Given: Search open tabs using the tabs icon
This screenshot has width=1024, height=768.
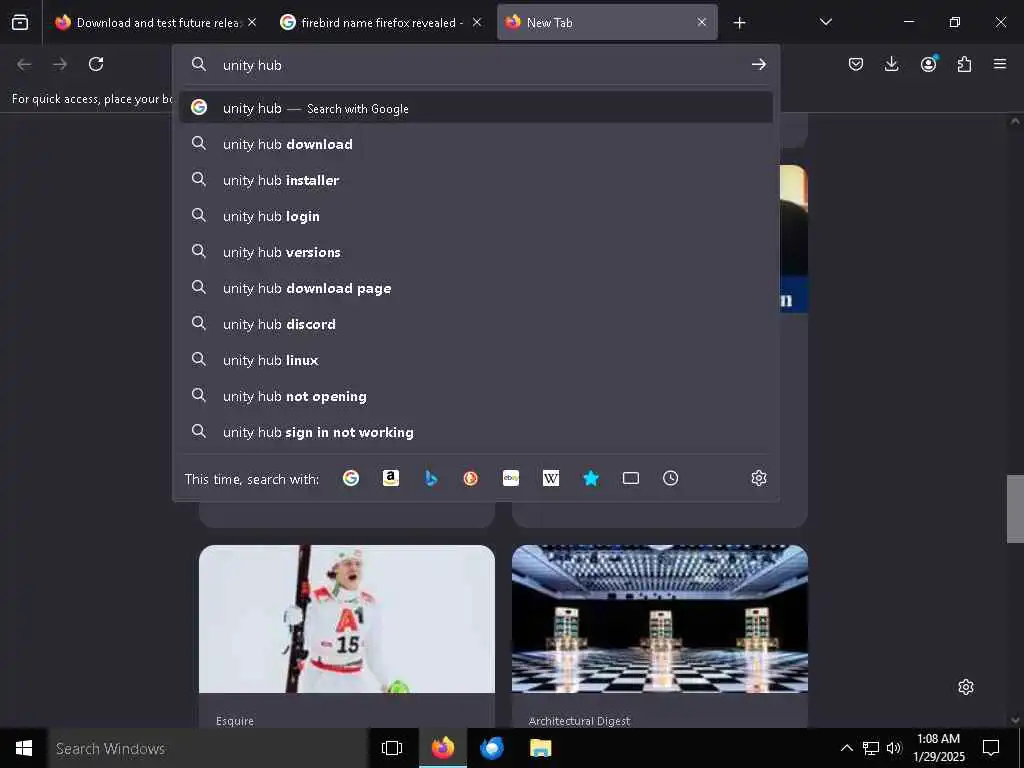Looking at the screenshot, I should point(631,479).
